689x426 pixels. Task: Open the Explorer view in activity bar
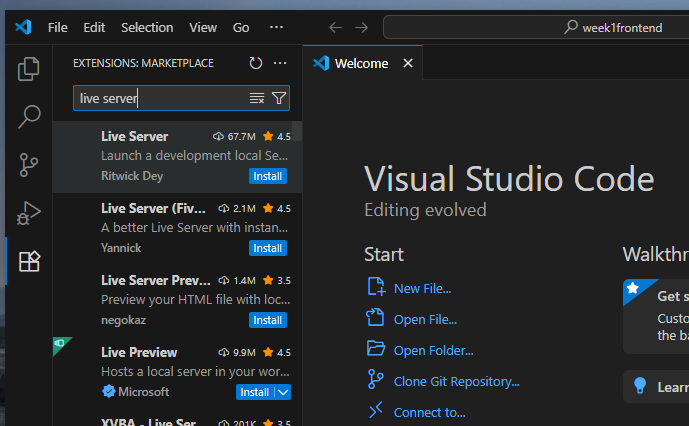29,69
